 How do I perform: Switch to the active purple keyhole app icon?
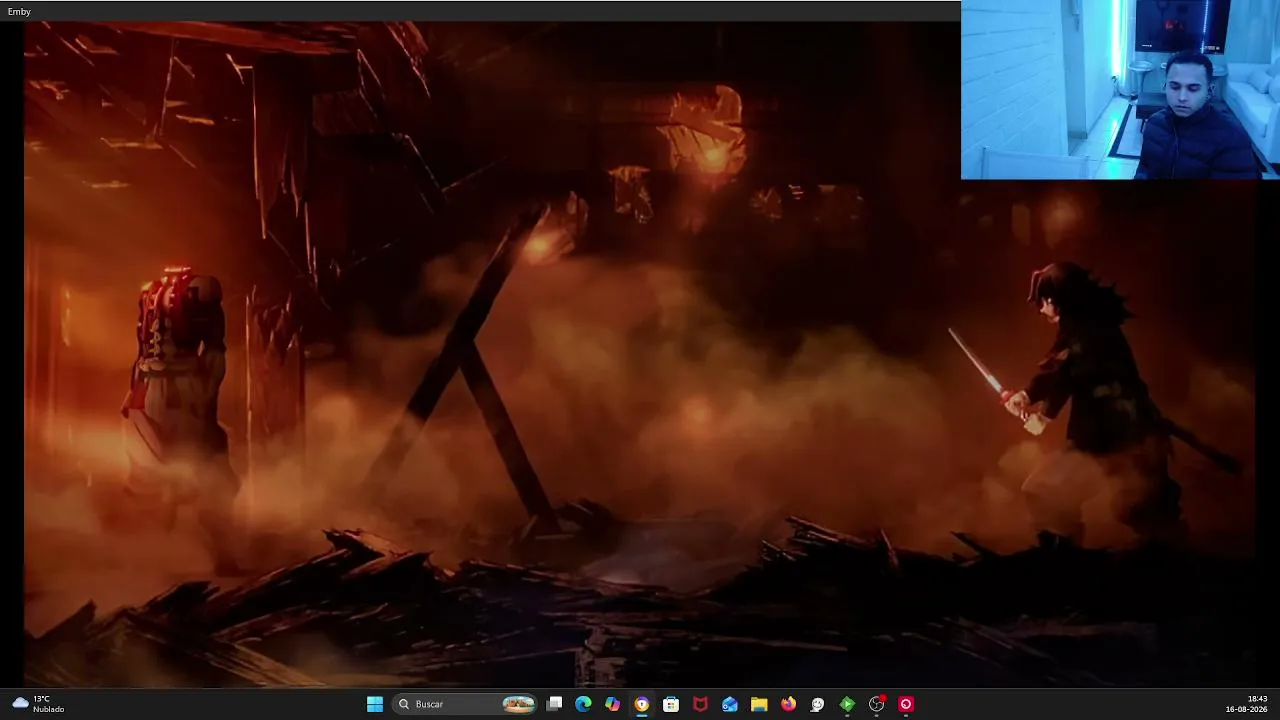(x=642, y=704)
